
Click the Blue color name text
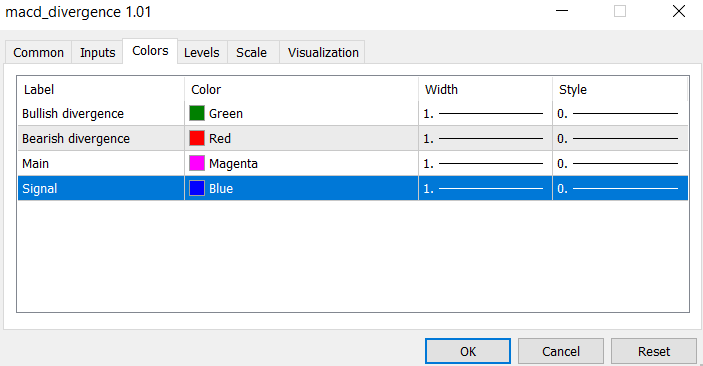pyautogui.click(x=221, y=189)
